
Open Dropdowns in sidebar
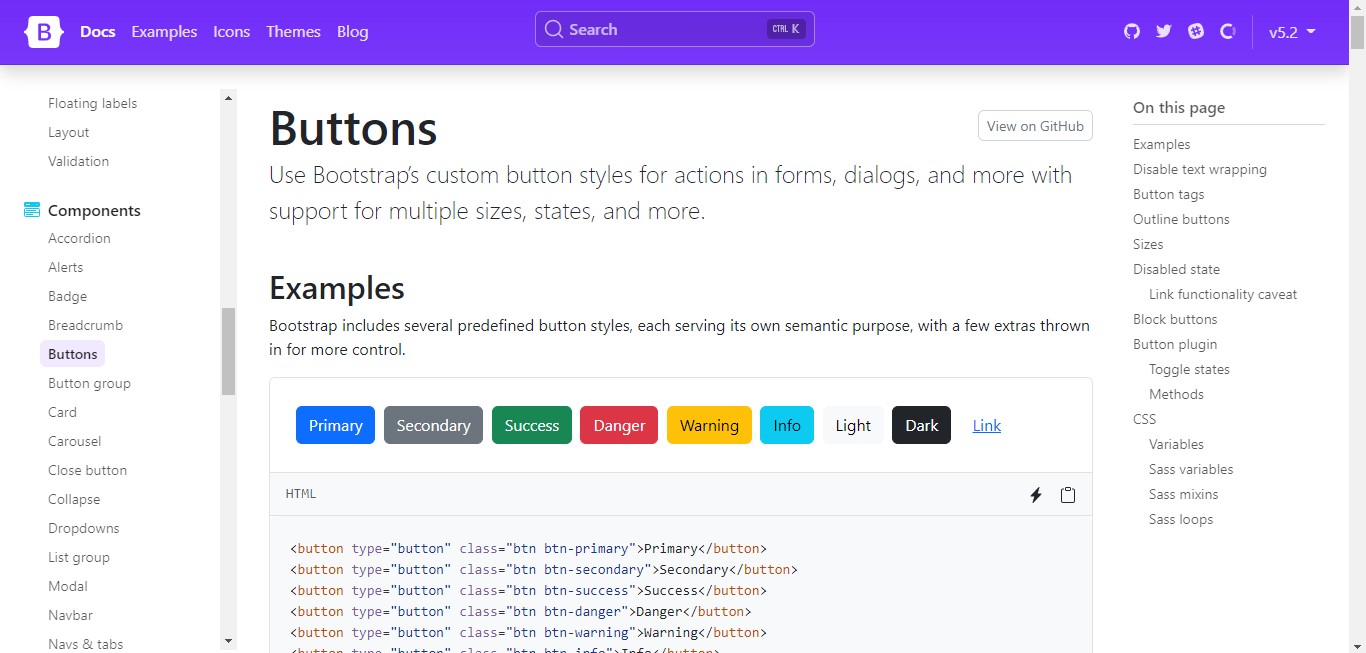[x=83, y=528]
